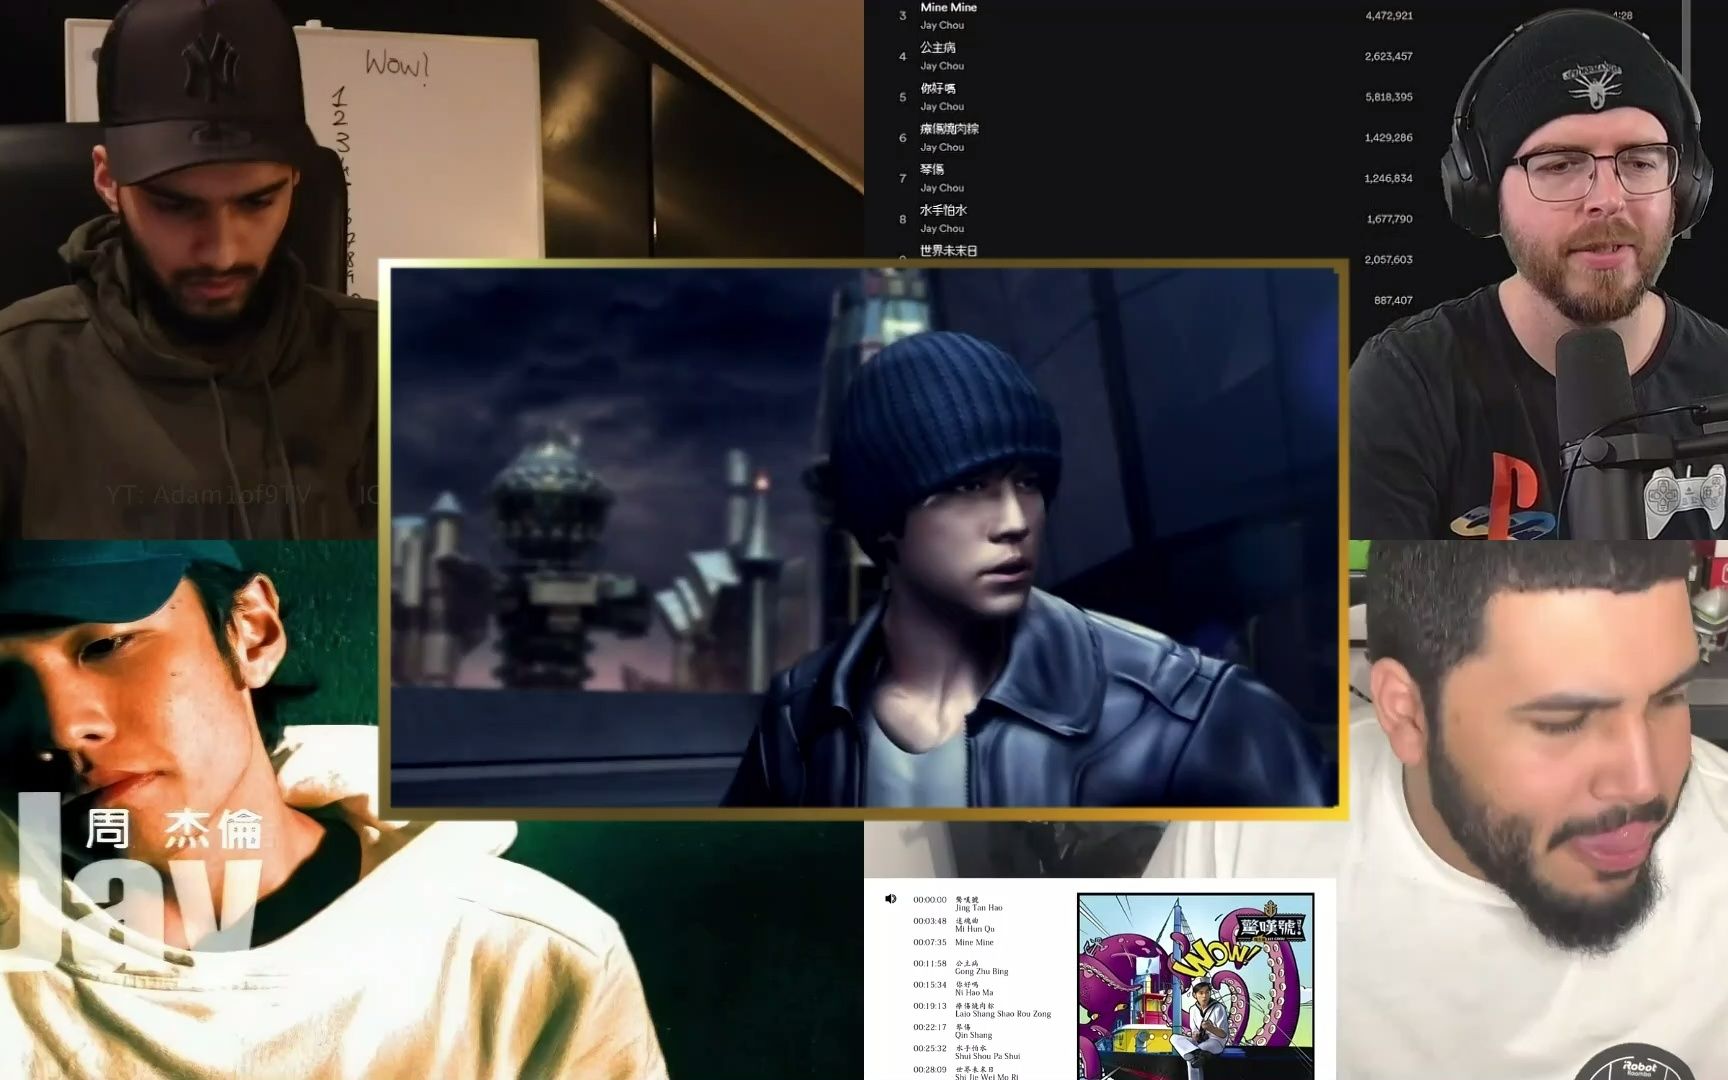
Task: Select Laio Shang Shao Rou Zong title
Action: tap(1003, 1014)
